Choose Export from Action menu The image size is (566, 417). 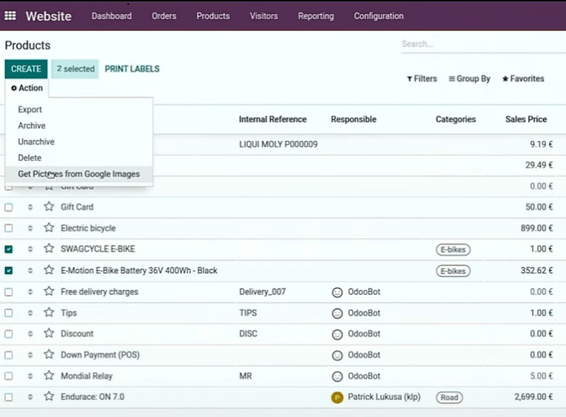pos(30,109)
